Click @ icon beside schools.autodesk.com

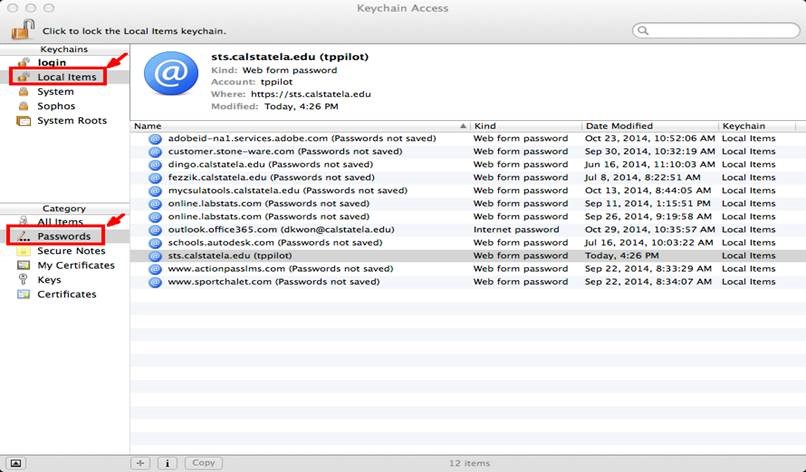click(x=155, y=243)
